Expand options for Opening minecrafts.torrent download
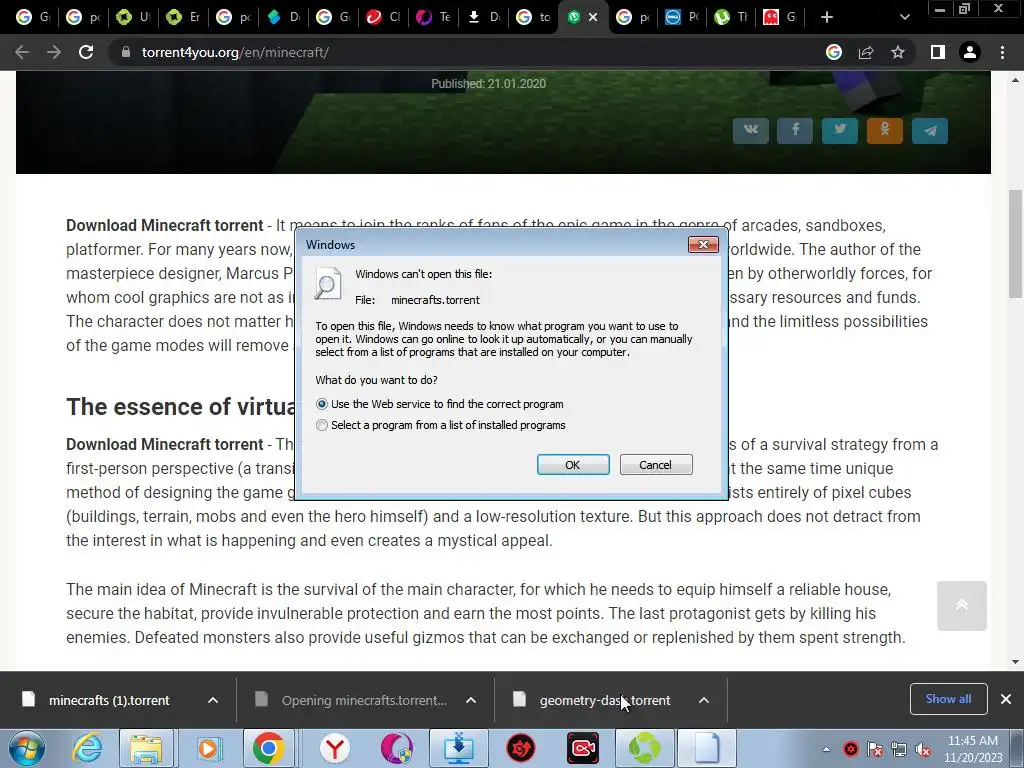 pyautogui.click(x=471, y=700)
